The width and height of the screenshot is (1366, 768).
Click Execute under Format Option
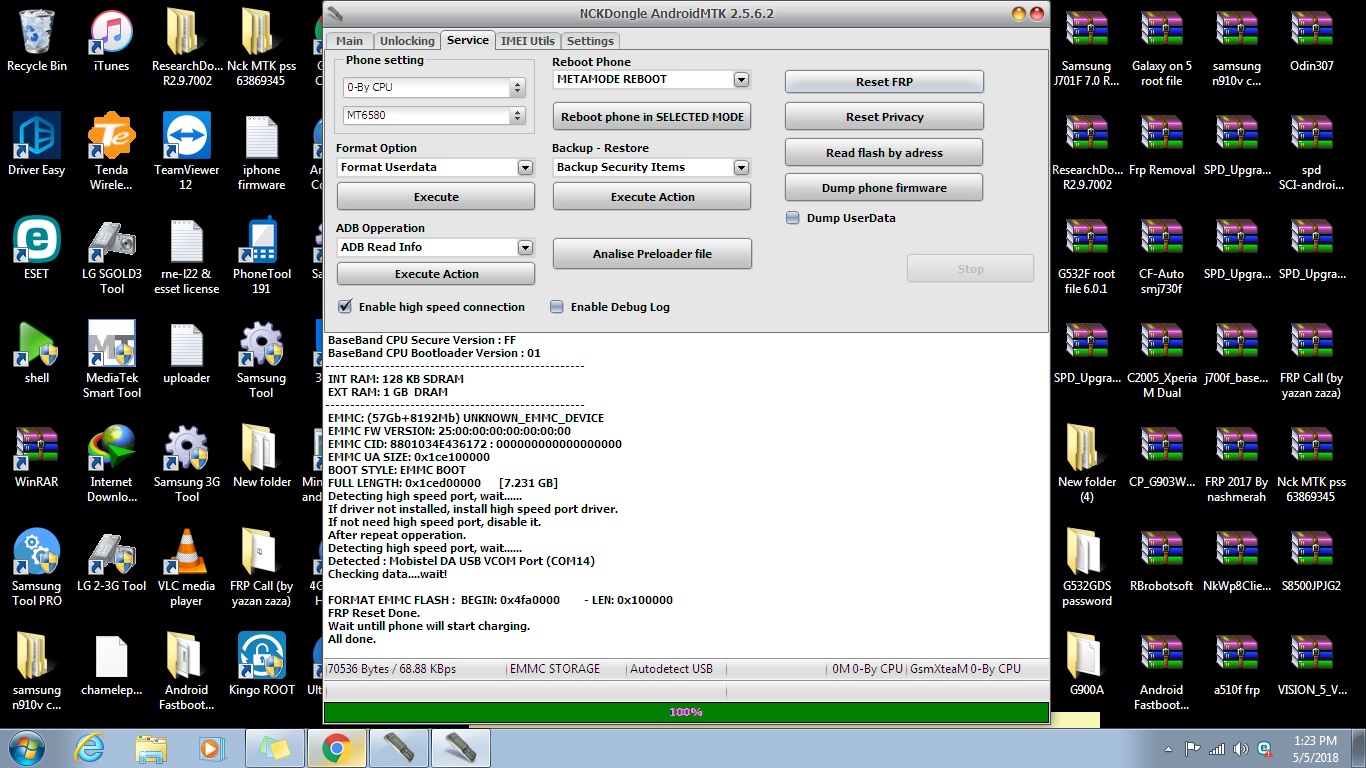436,197
